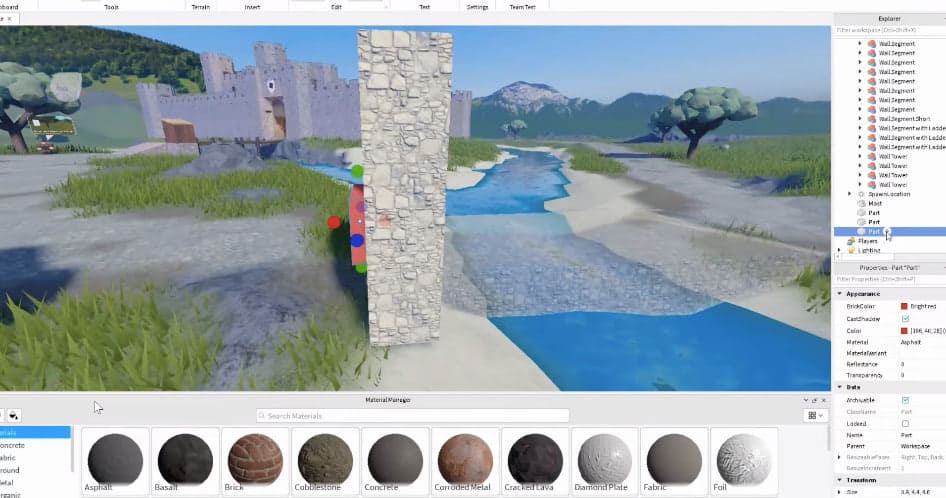Select Wall Segment Short in Explorer
The image size is (946, 498).
coord(904,119)
